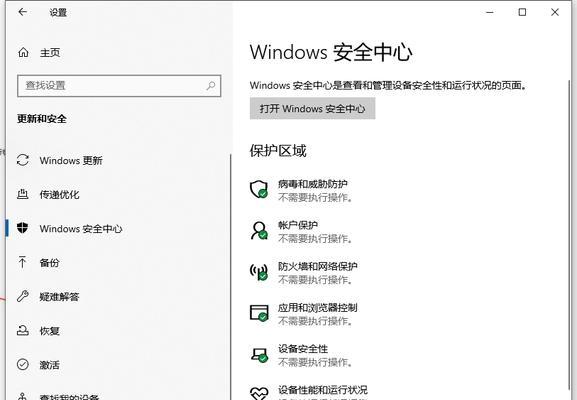Click 不需要执行操作 under 设备安全性
The width and height of the screenshot is (577, 400).
click(x=315, y=362)
